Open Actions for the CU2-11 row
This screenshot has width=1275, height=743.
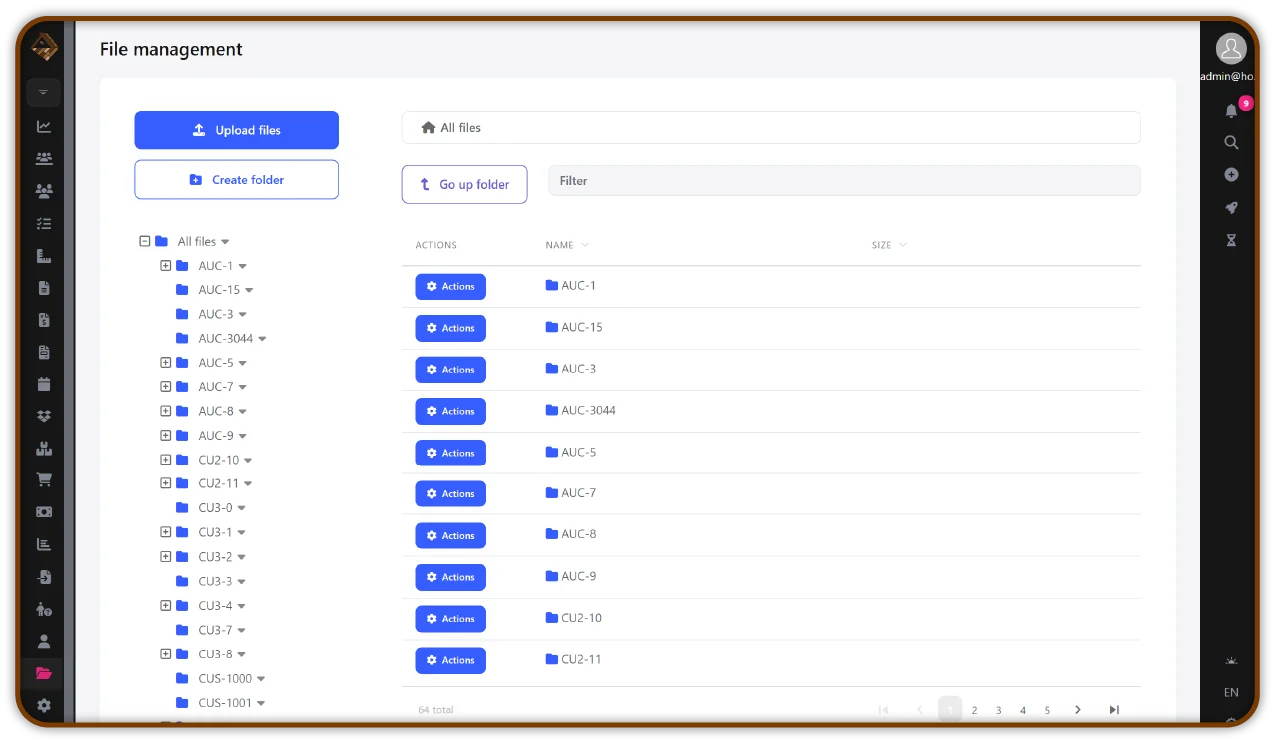pos(451,660)
